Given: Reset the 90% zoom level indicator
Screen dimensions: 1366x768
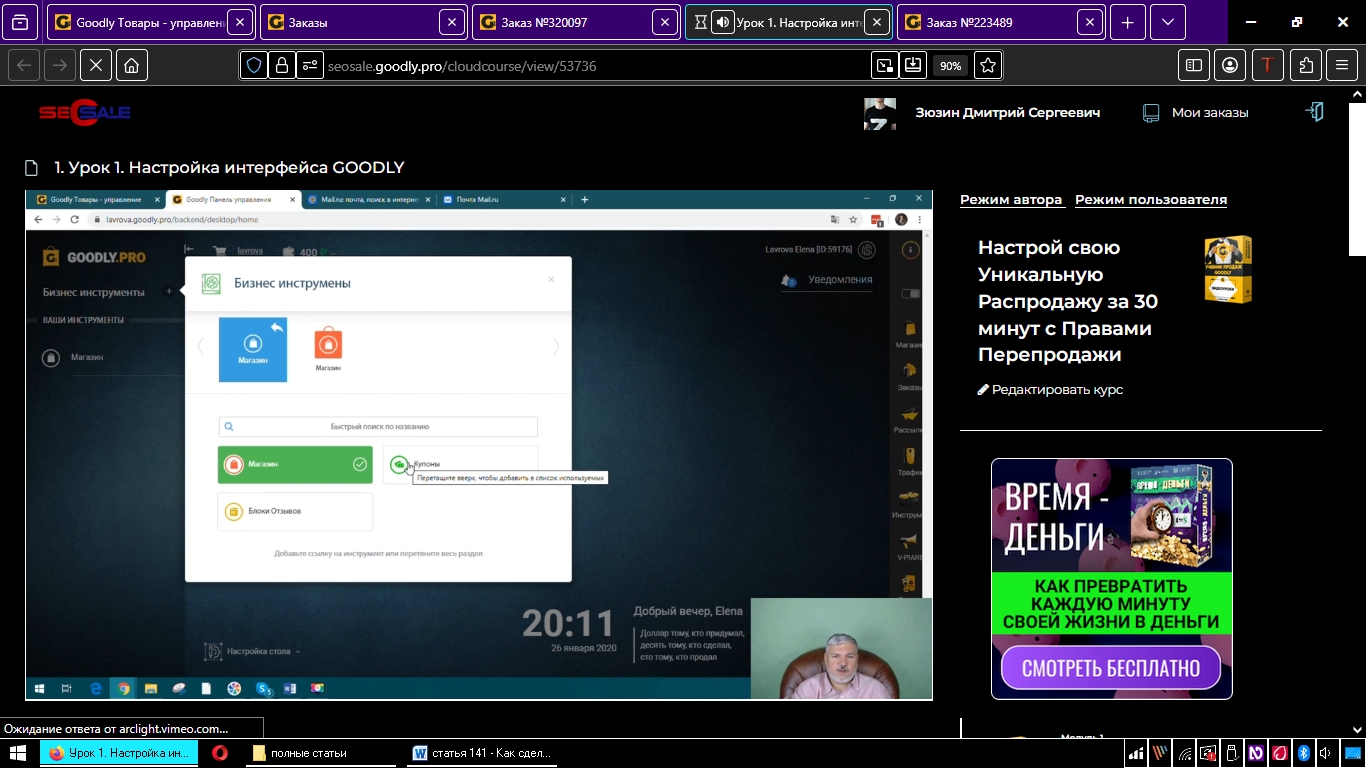Looking at the screenshot, I should pos(949,66).
